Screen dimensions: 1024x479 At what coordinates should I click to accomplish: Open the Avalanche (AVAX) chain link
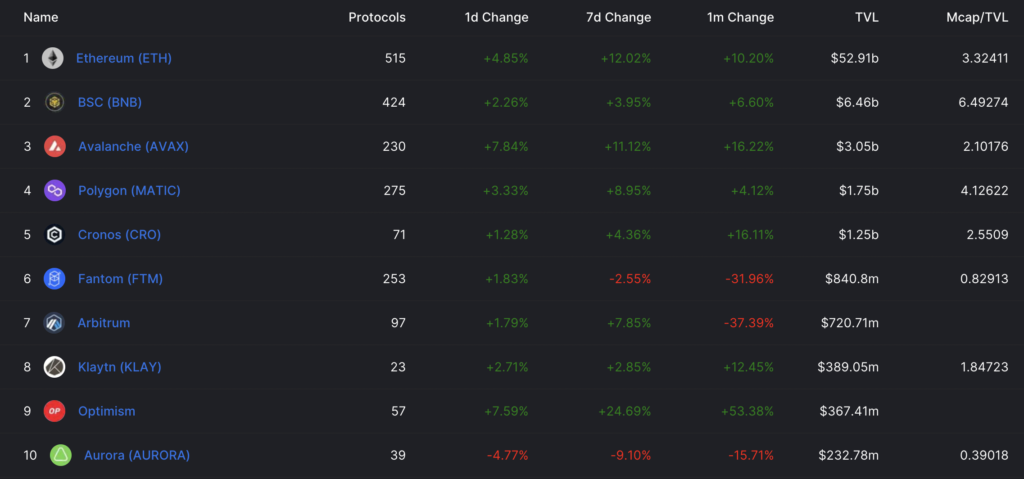(x=133, y=146)
